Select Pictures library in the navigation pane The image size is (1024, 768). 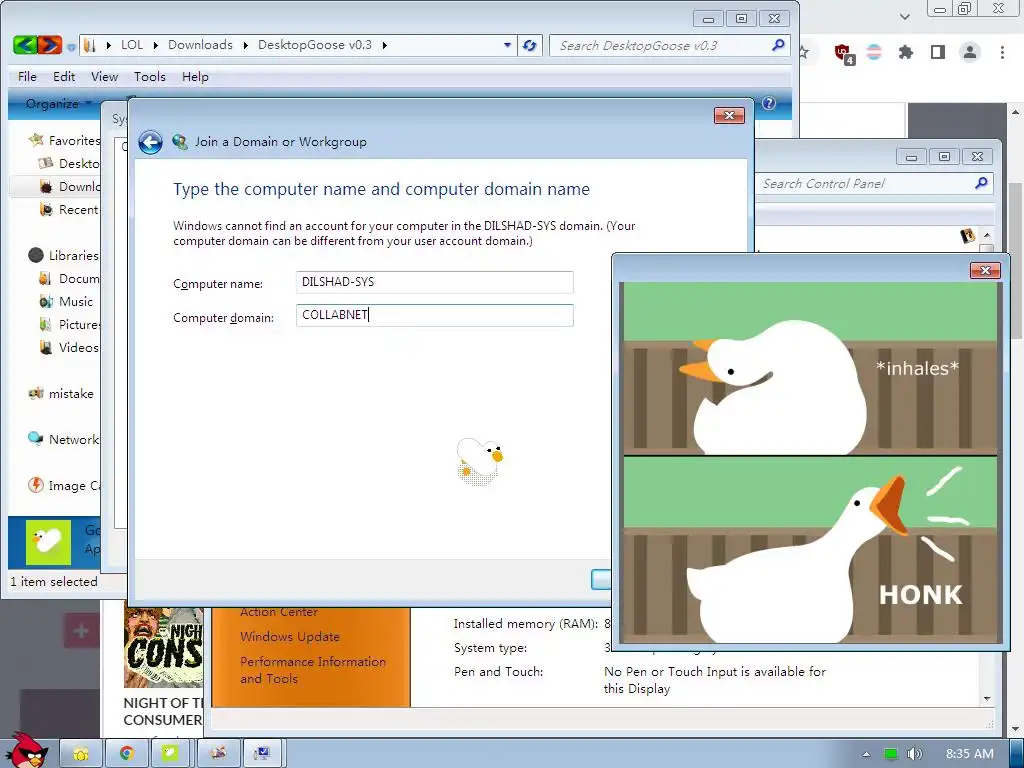69,325
